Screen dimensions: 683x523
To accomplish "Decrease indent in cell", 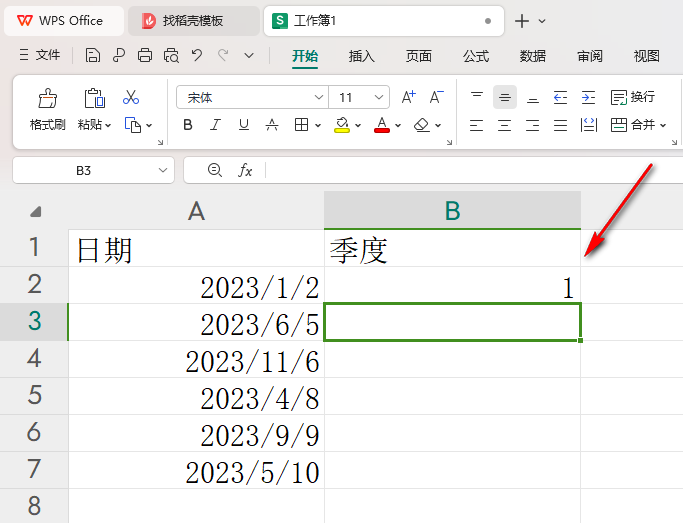I will click(560, 97).
